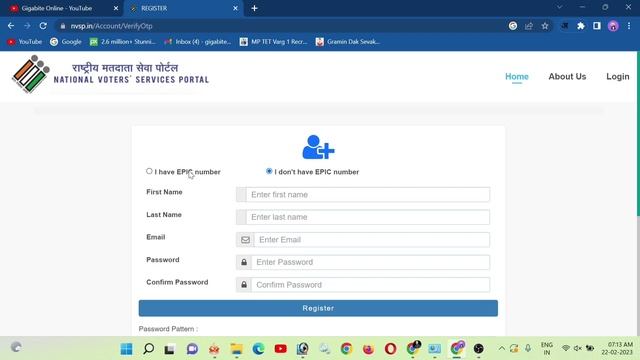Open the Chrome three-dot menu
The image size is (640, 360).
tap(629, 26)
